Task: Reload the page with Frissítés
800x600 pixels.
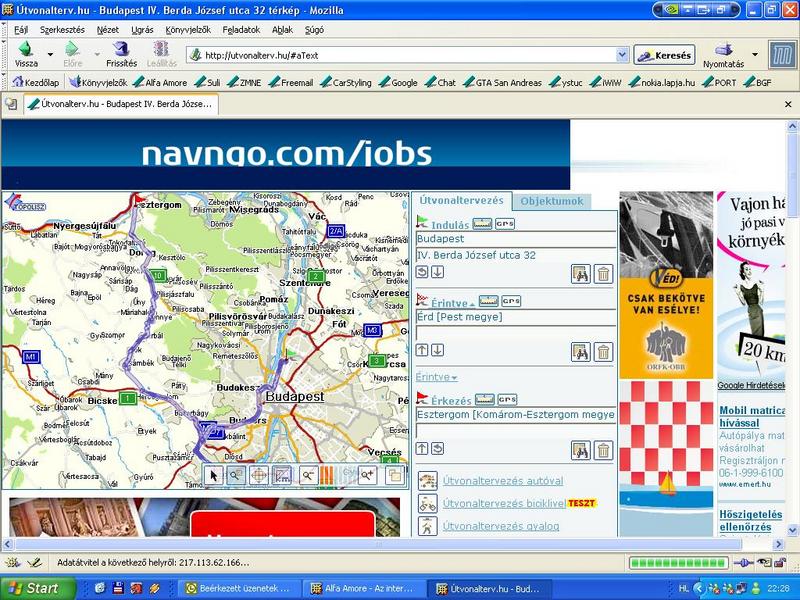Action: click(x=121, y=54)
